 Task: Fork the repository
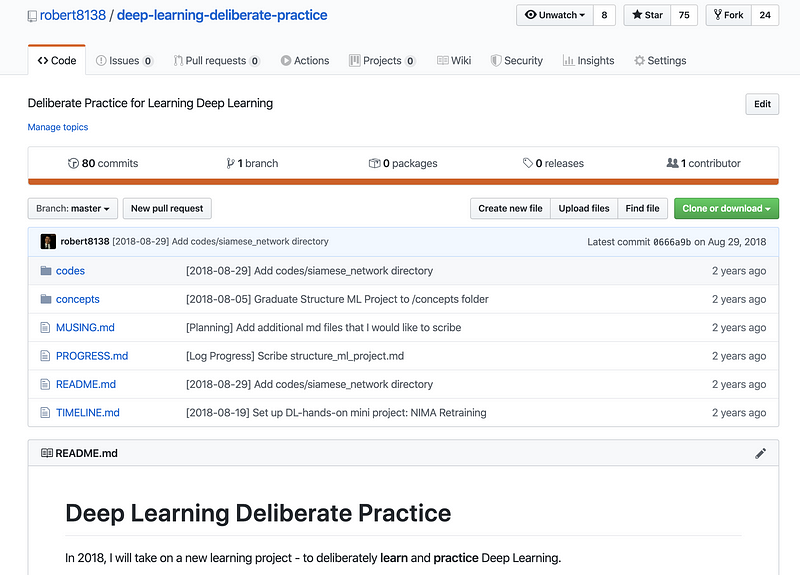(x=728, y=15)
